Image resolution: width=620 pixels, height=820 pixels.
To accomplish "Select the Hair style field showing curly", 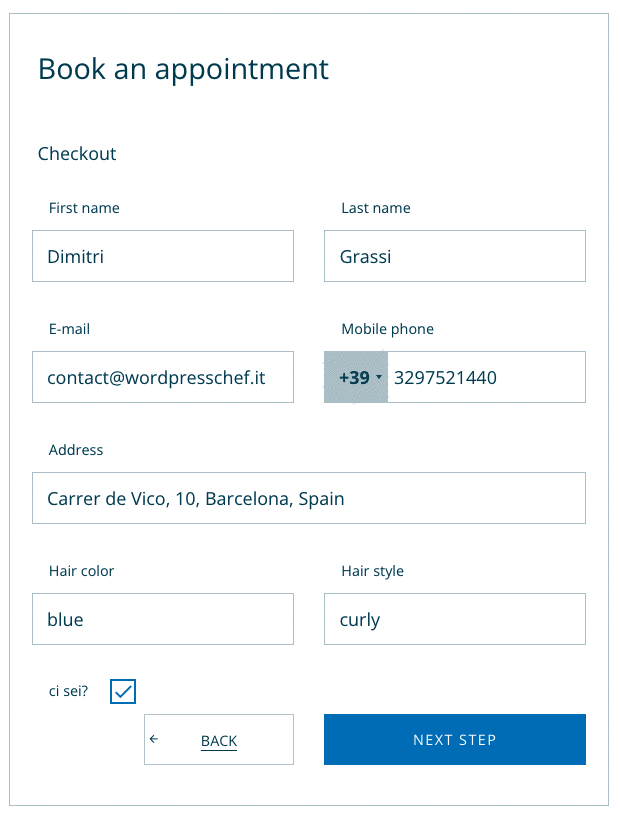I will 455,620.
